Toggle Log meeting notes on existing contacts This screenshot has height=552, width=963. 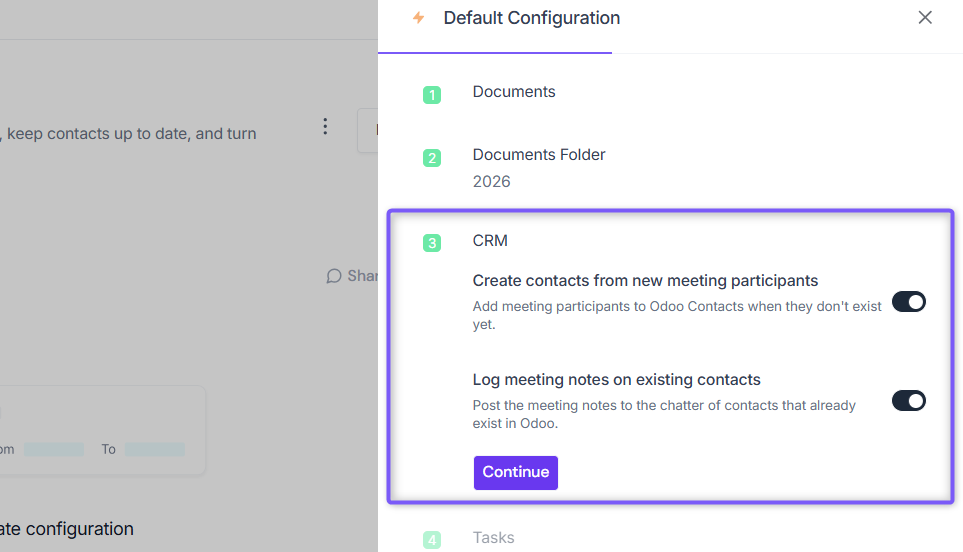[x=908, y=401]
